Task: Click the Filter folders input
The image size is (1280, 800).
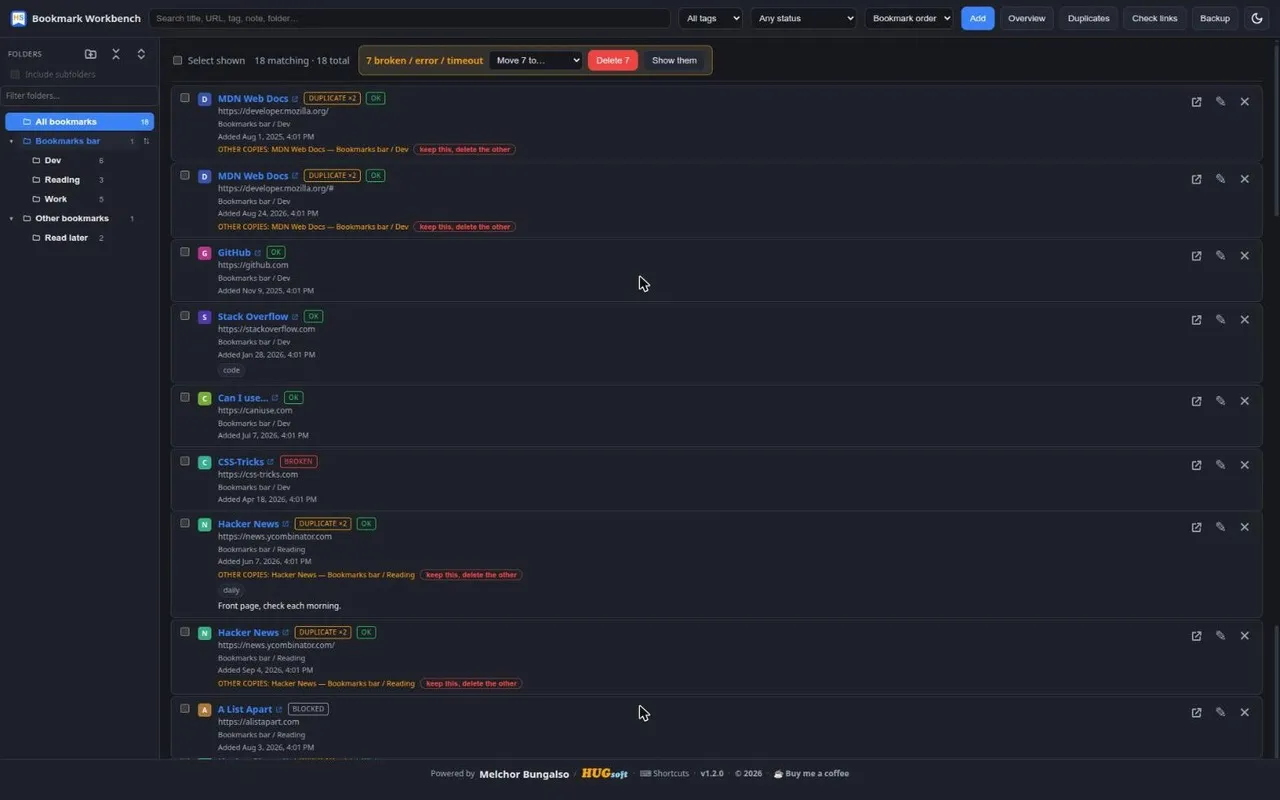Action: click(79, 96)
